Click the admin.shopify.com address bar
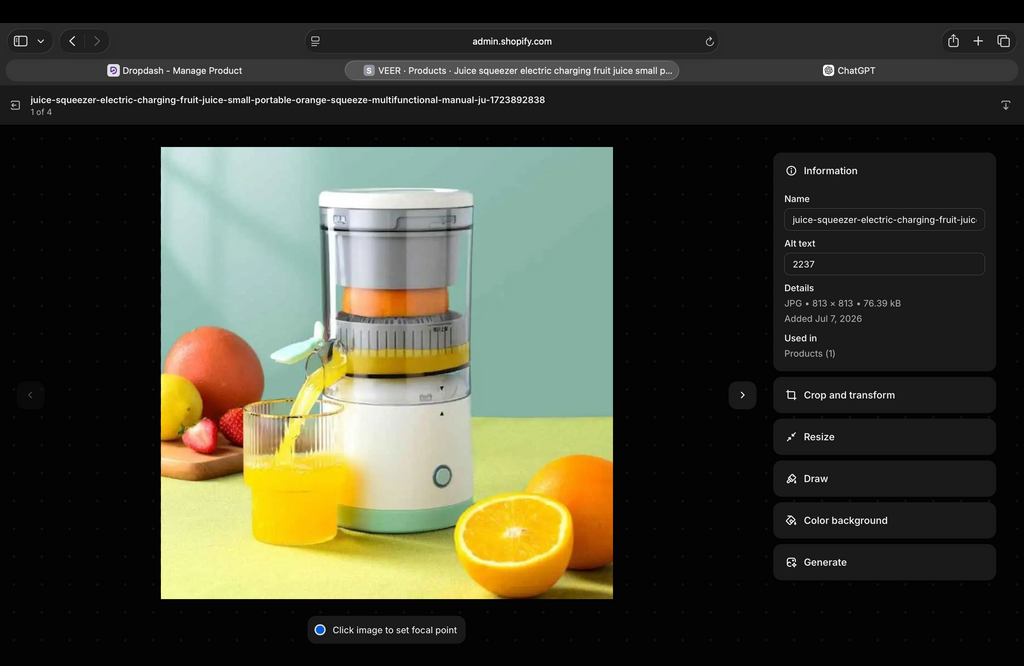Screen dimensions: 1024x666 pyautogui.click(x=512, y=41)
